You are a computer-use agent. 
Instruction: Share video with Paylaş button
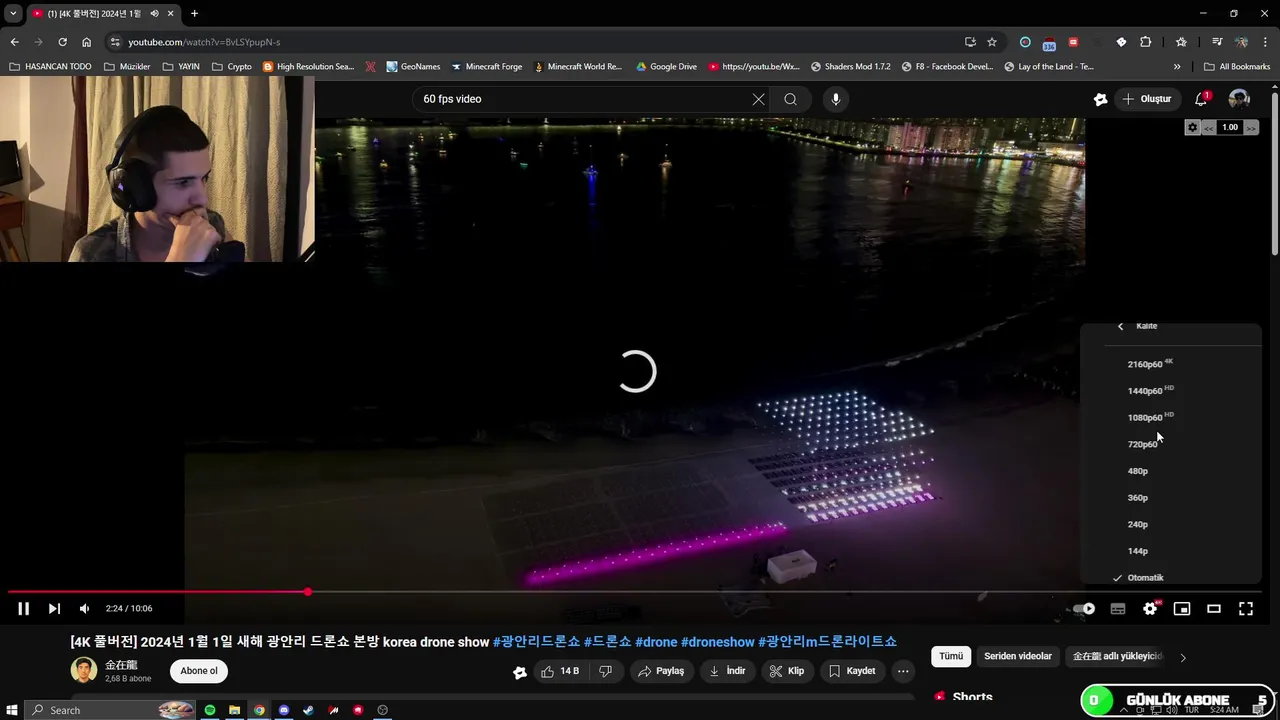[x=661, y=671]
